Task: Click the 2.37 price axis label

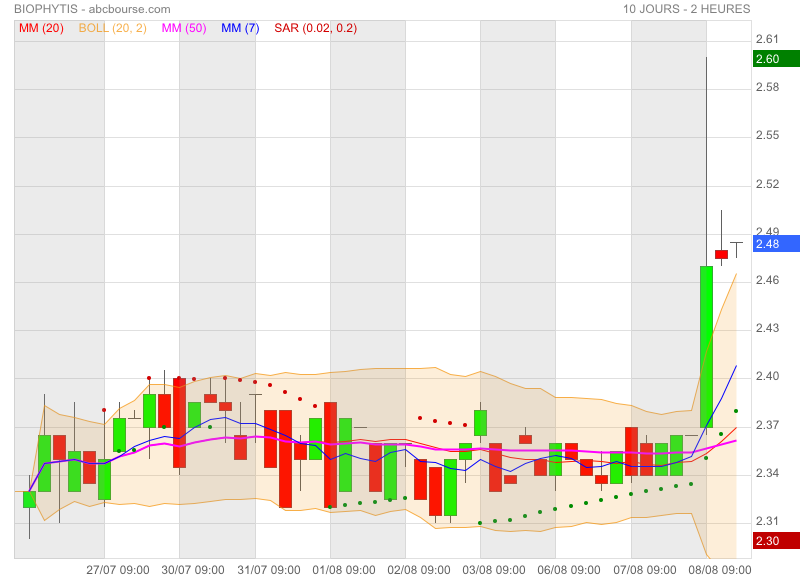Action: [x=767, y=425]
